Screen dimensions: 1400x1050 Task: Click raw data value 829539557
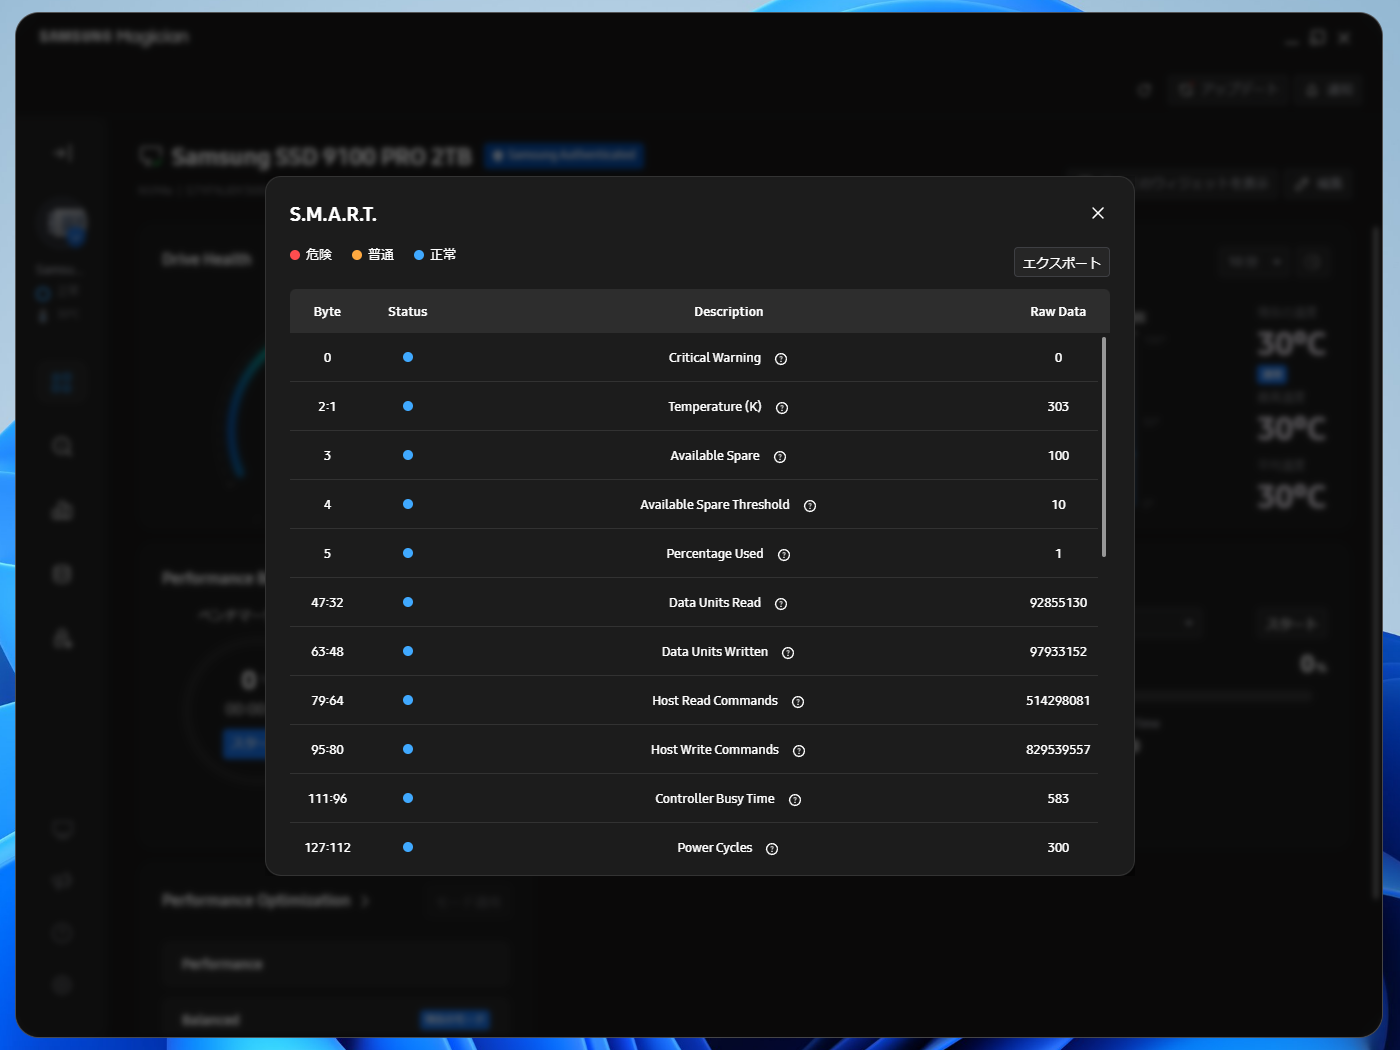pyautogui.click(x=1058, y=750)
